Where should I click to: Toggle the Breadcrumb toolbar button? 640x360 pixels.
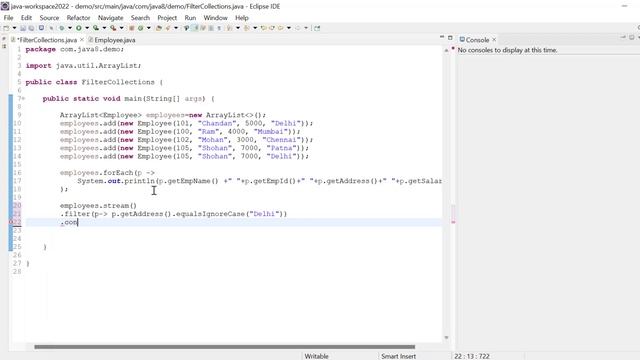click(x=186, y=28)
